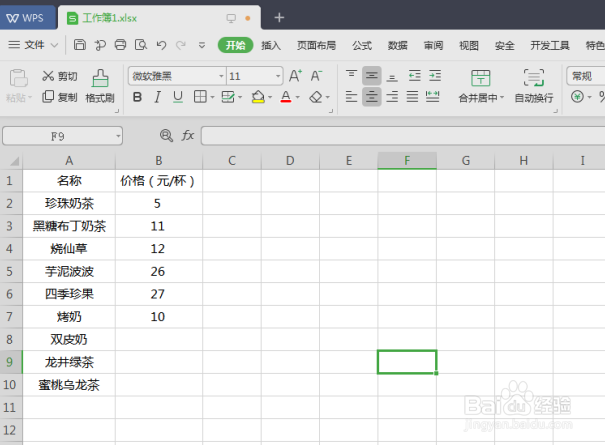Toggle Bold formatting

coord(137,97)
